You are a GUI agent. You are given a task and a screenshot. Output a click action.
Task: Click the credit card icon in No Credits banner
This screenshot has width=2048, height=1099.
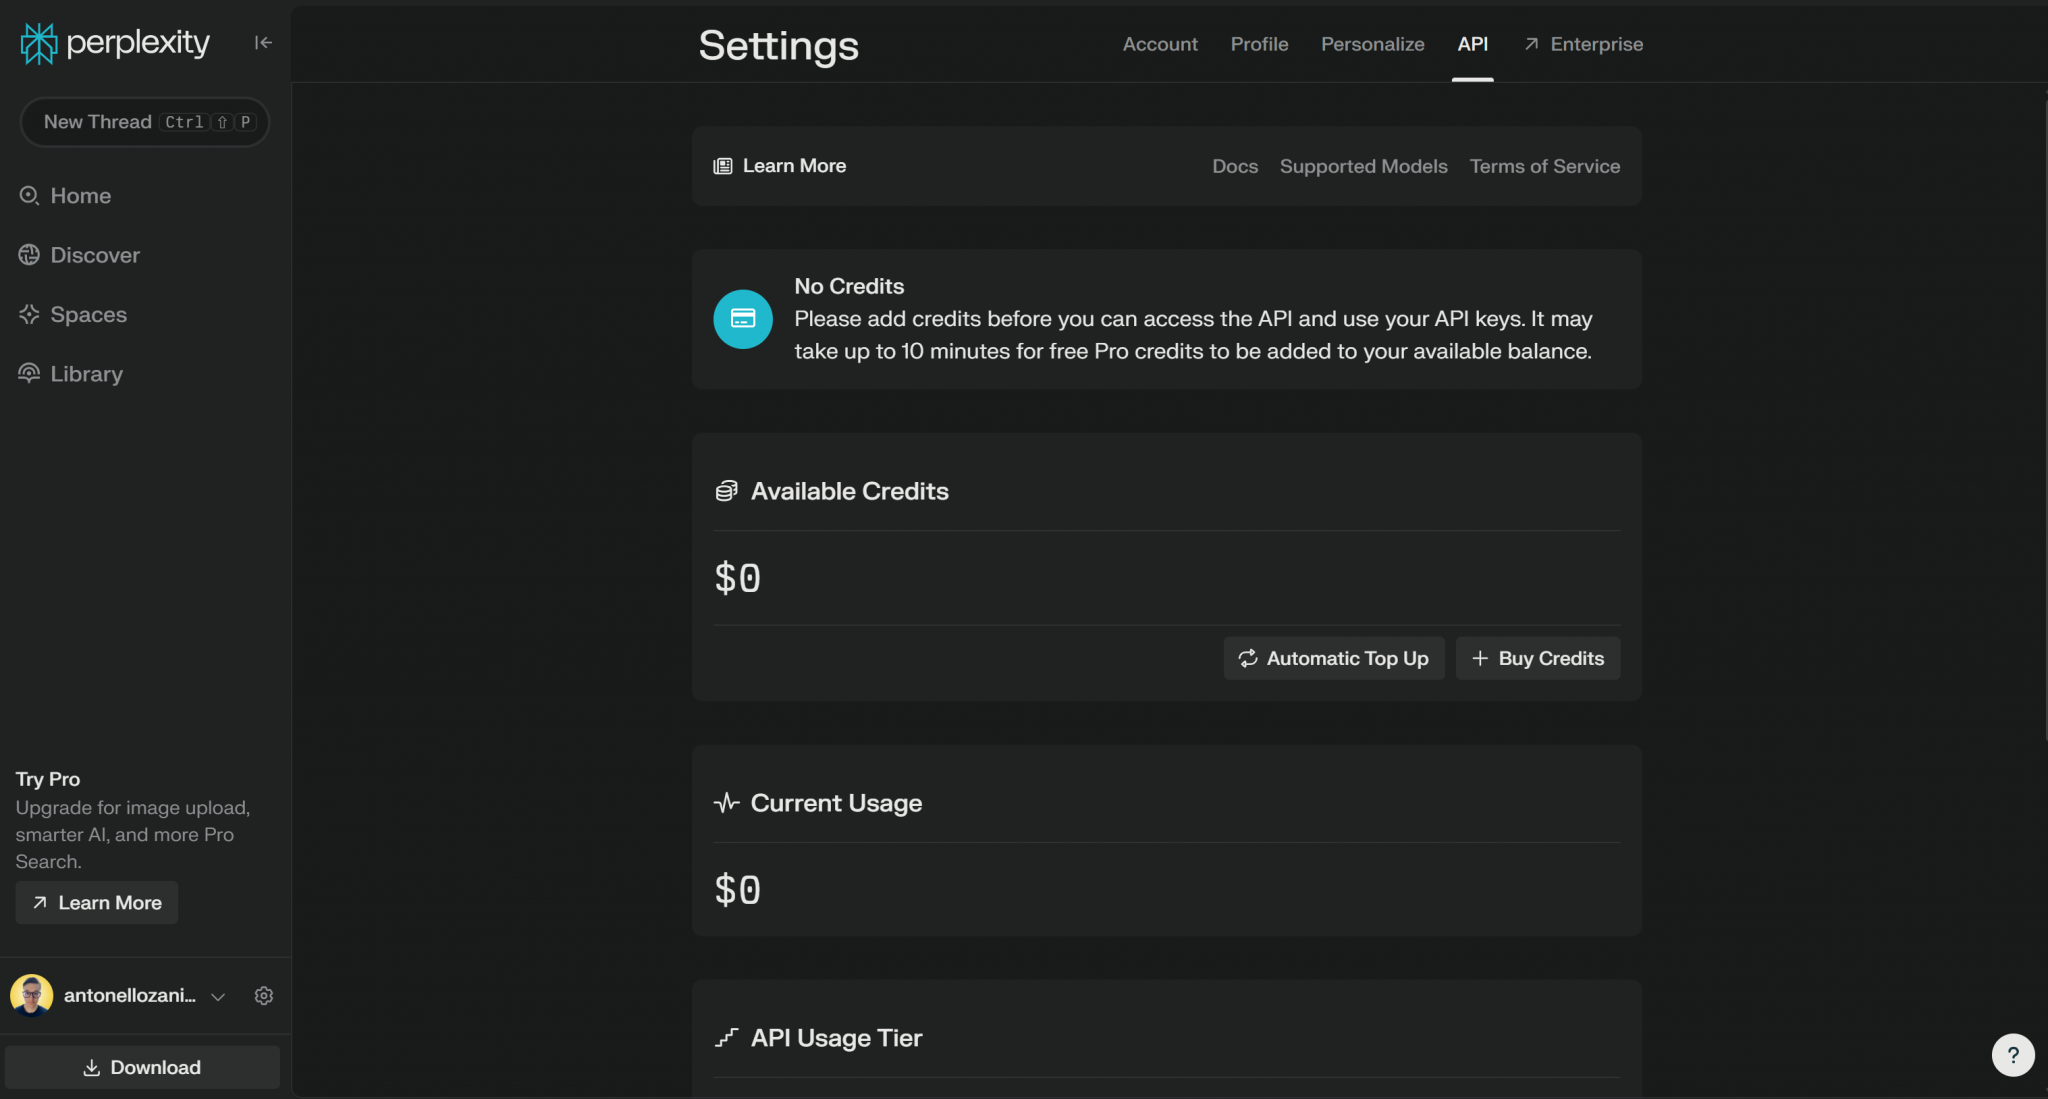tap(742, 319)
